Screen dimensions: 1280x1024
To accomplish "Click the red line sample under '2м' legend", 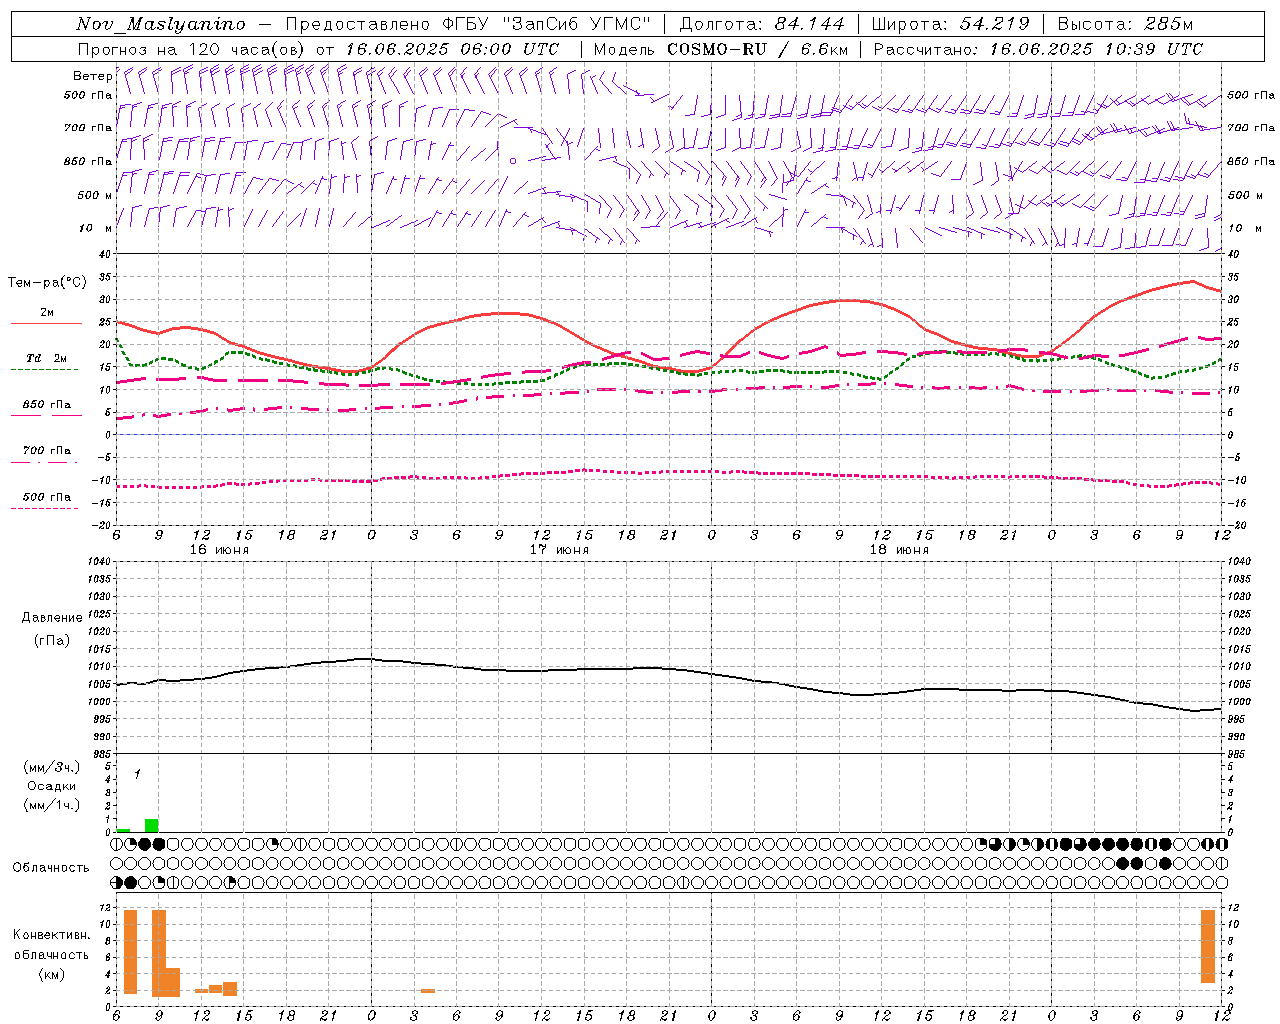I will click(46, 323).
